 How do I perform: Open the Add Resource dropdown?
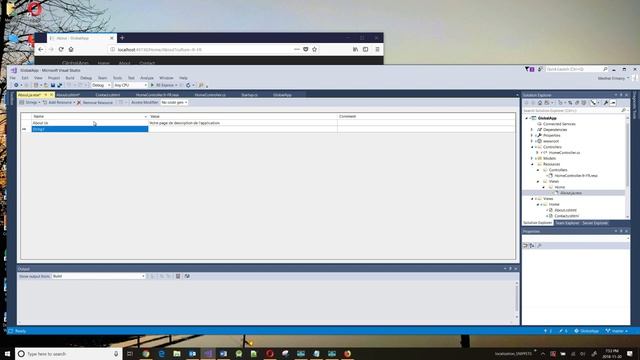[x=60, y=102]
